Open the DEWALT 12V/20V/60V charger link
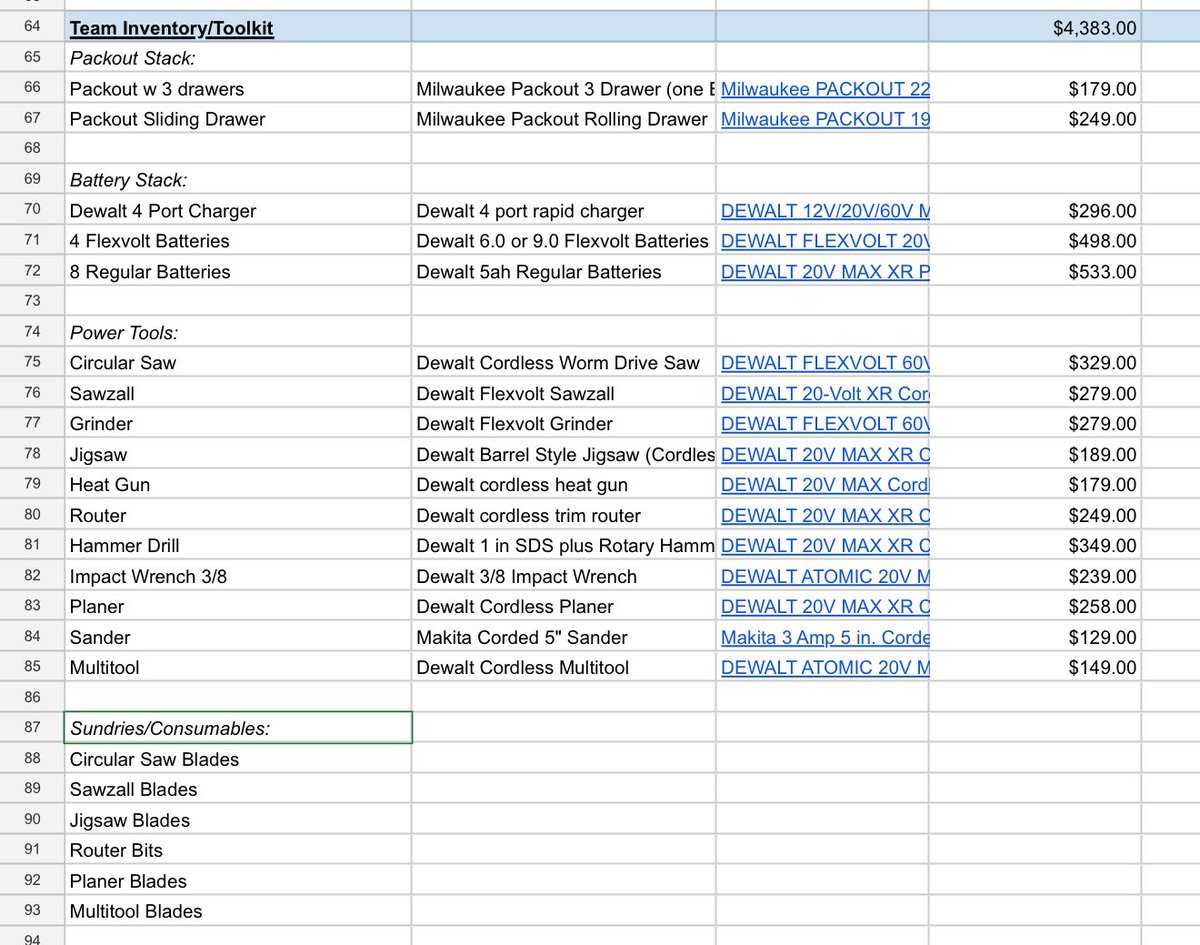Image resolution: width=1200 pixels, height=945 pixels. 824,211
